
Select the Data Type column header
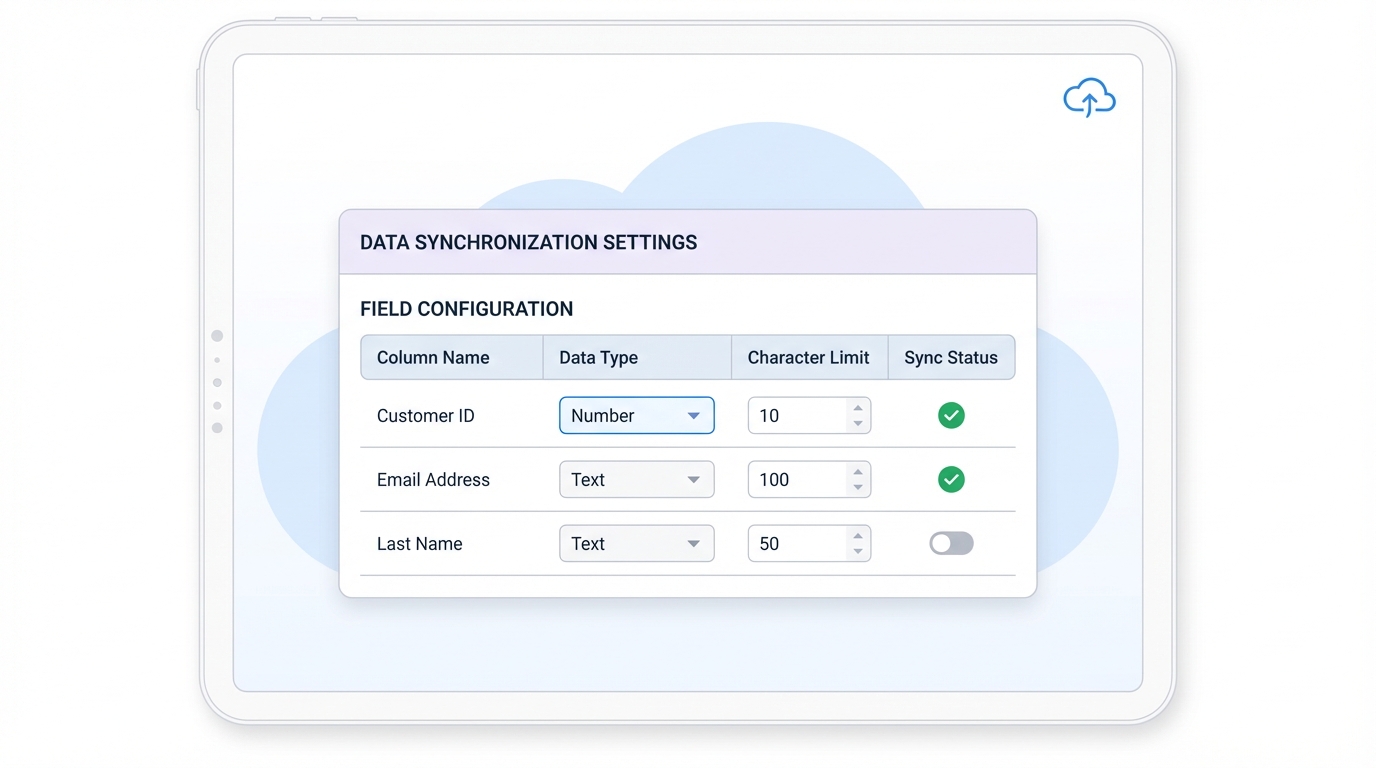pos(598,357)
